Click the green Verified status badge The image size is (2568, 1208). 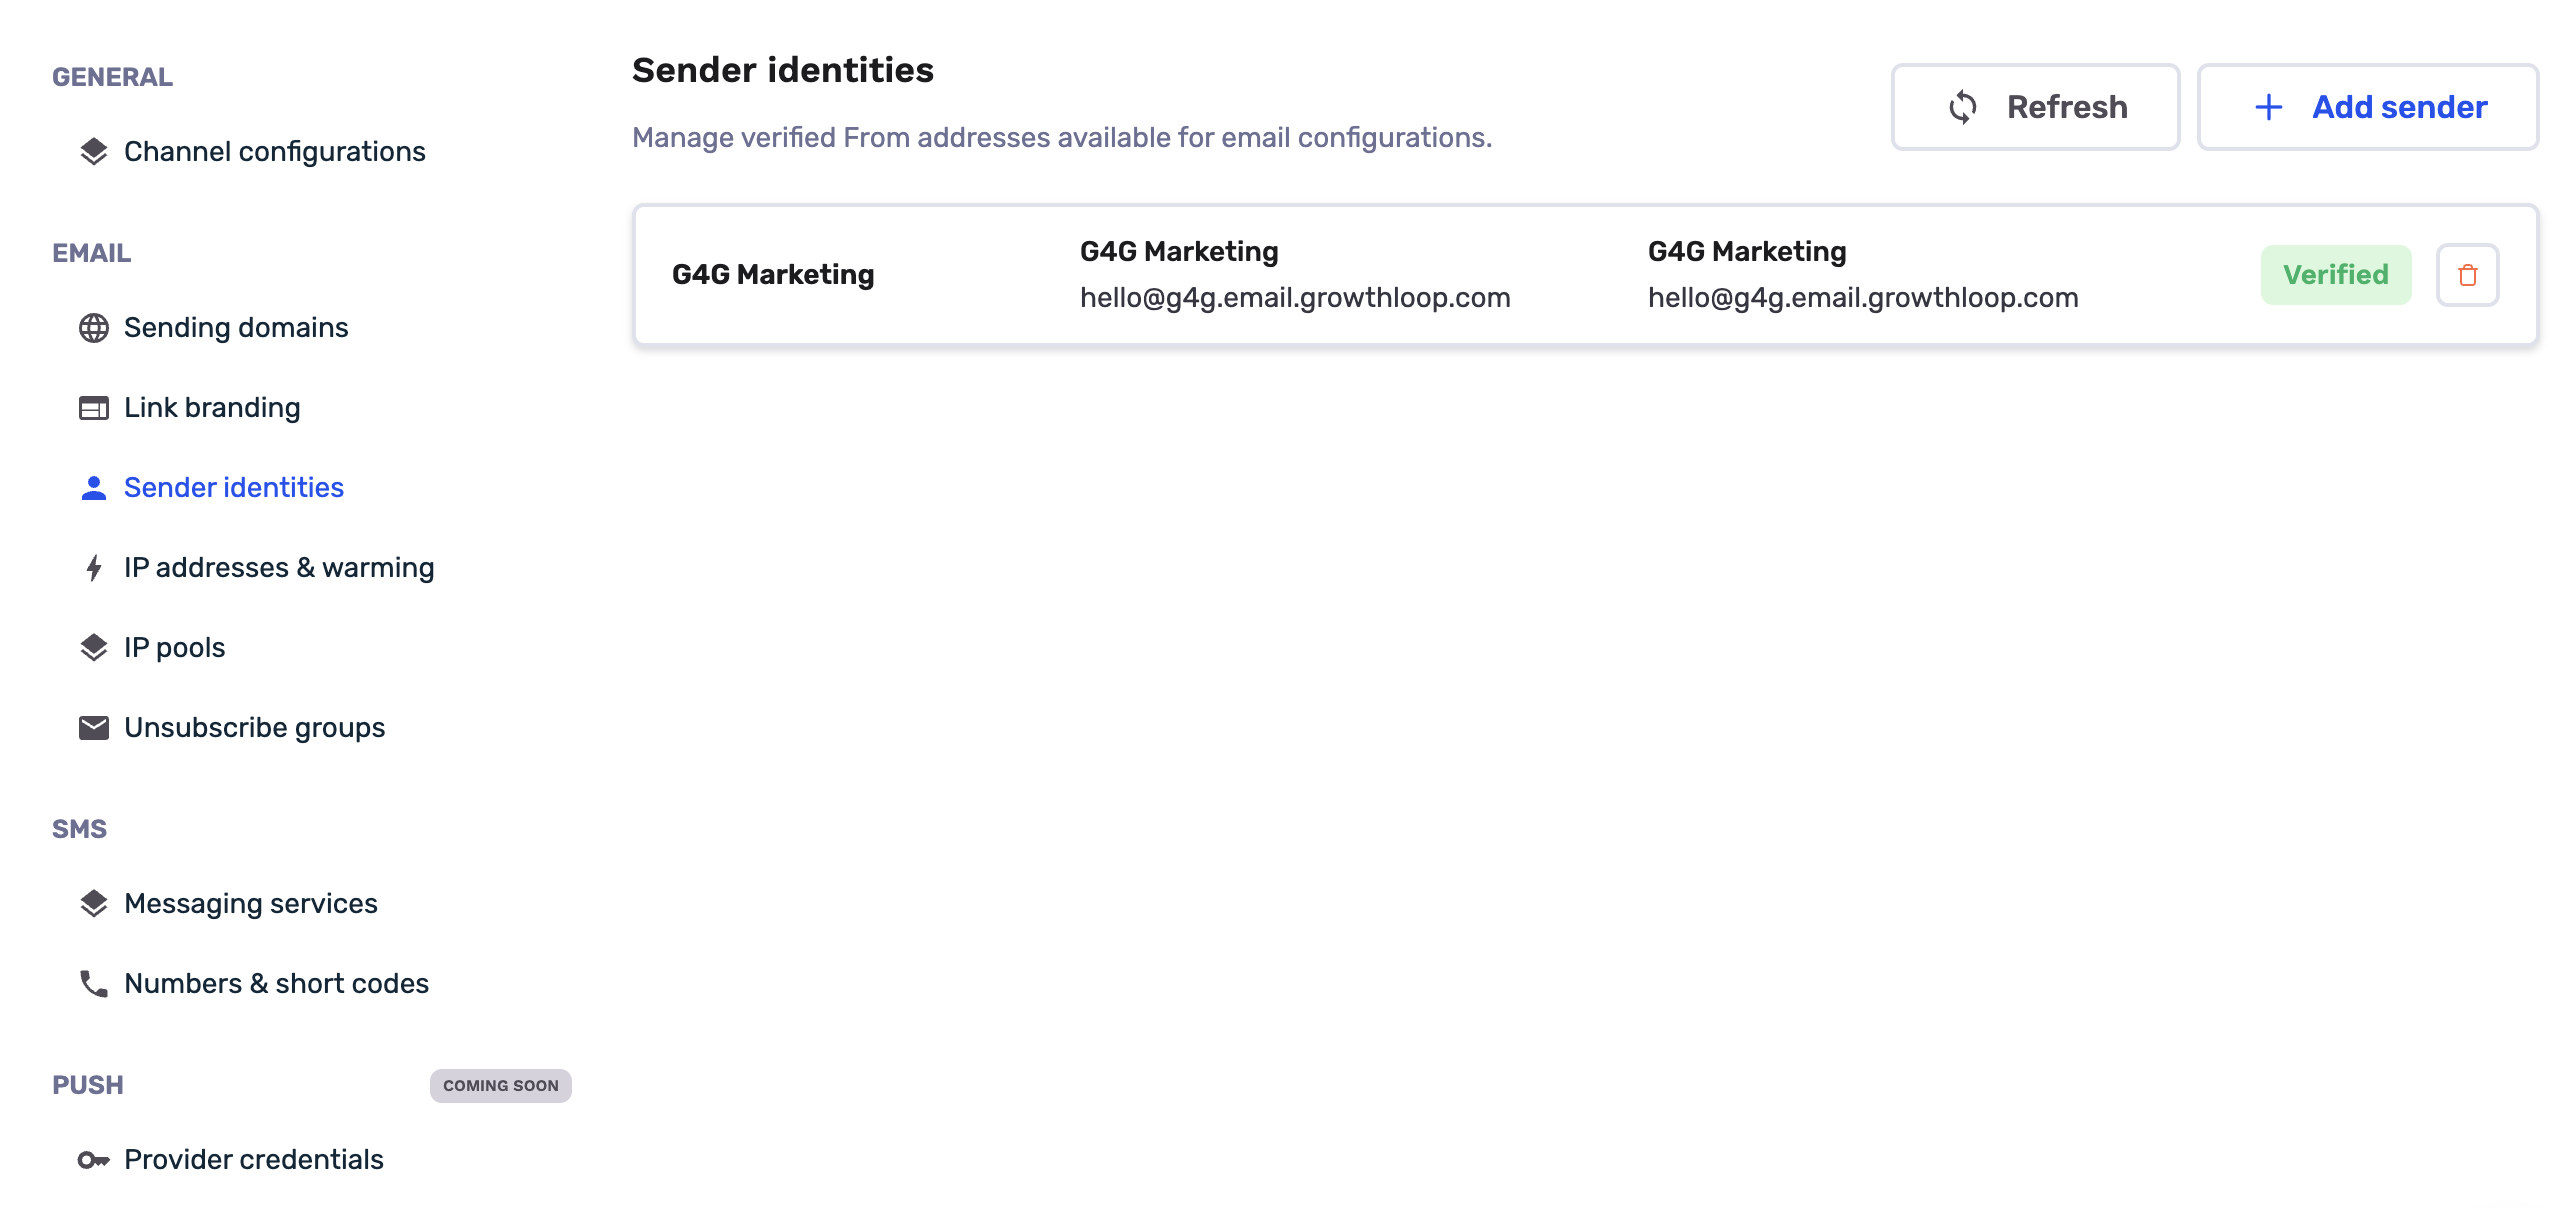pos(2336,275)
